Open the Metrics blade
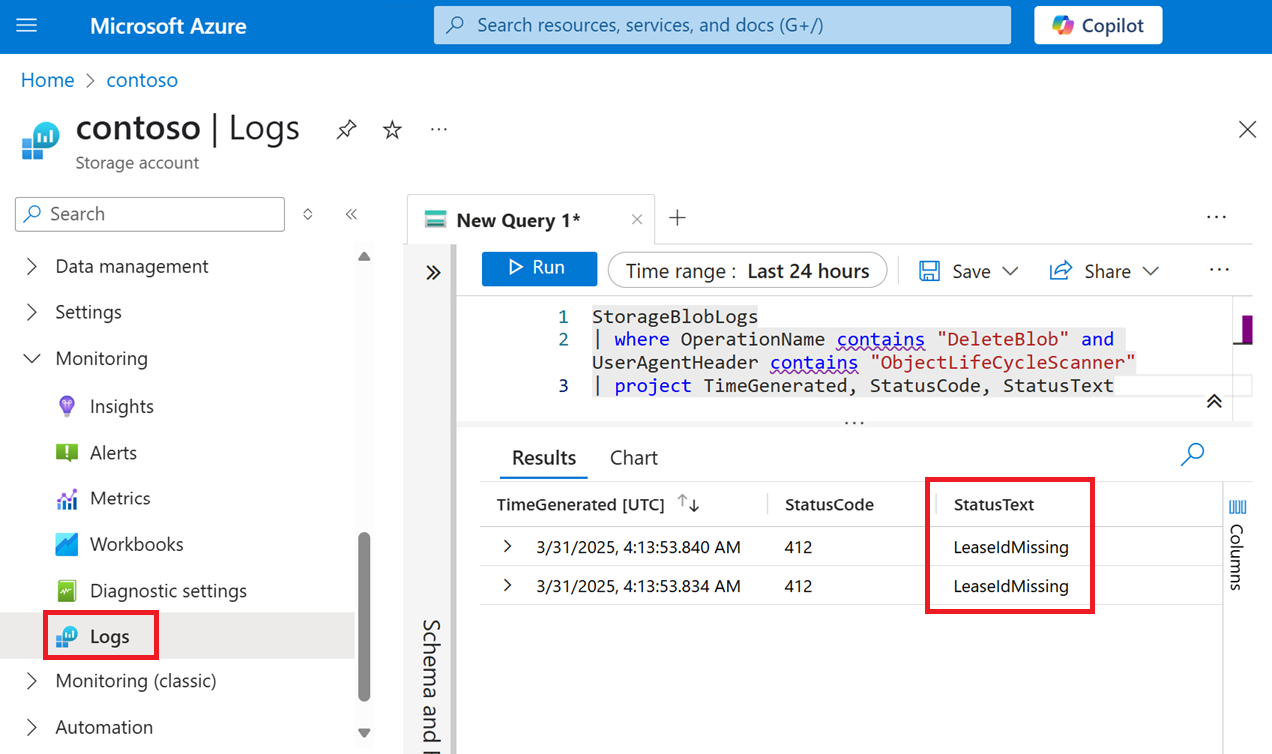The image size is (1272, 754). 120,498
